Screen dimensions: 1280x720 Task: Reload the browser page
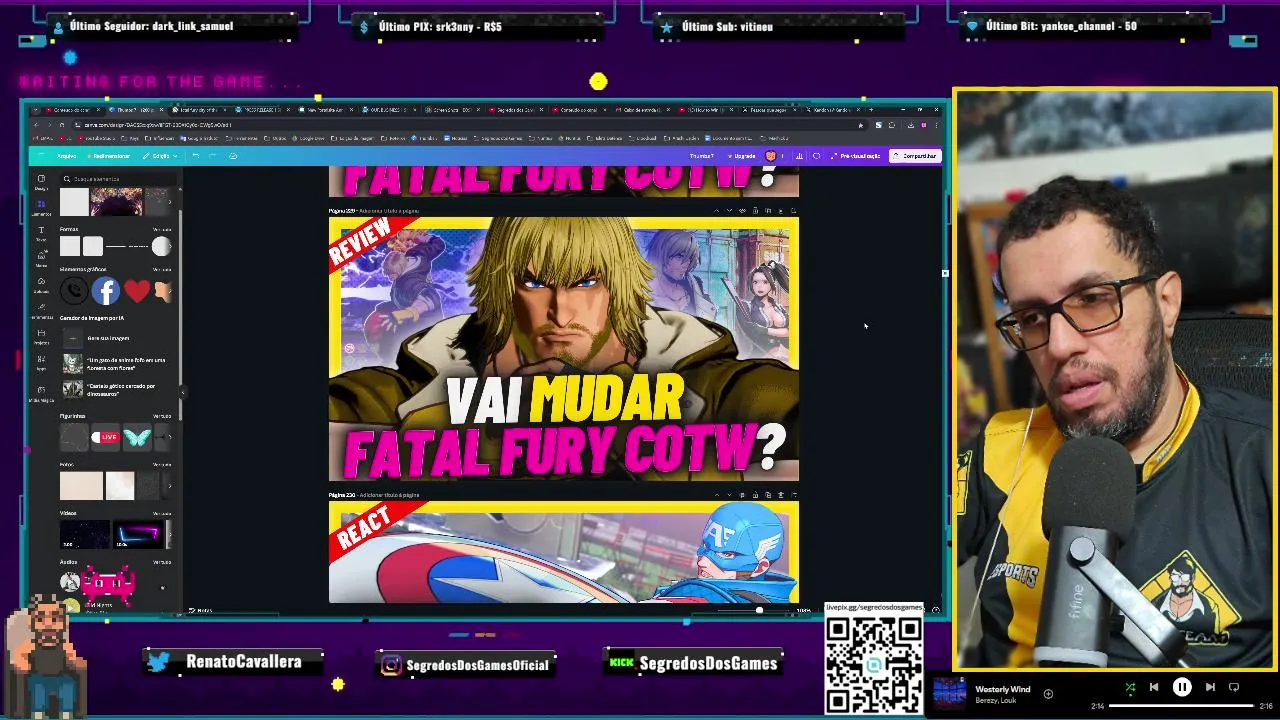click(62, 125)
